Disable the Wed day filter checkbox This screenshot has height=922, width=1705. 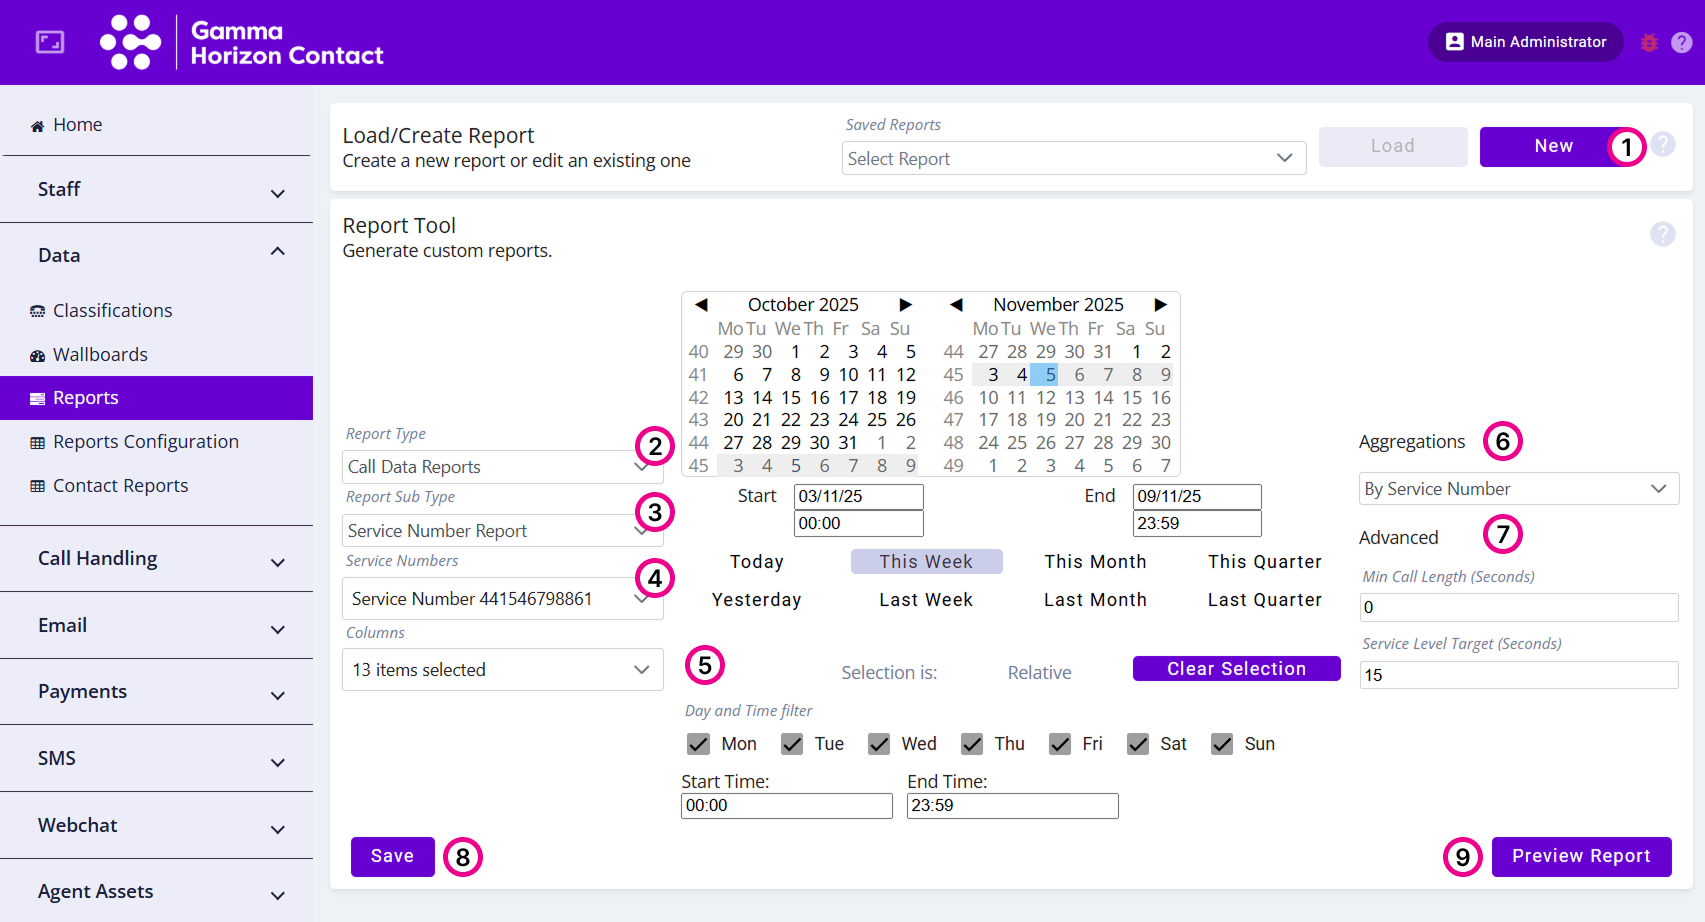tap(879, 744)
